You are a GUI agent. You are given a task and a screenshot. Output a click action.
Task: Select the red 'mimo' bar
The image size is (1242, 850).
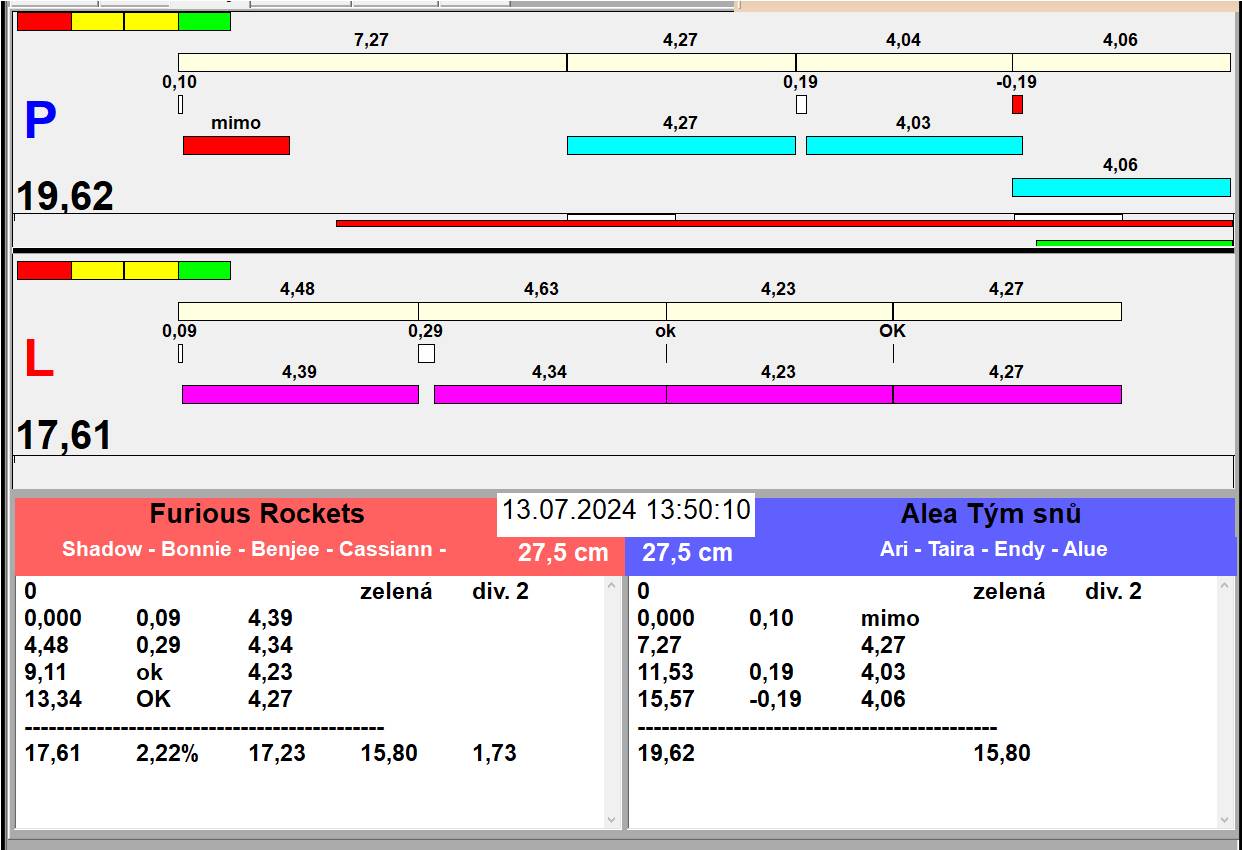[236, 145]
